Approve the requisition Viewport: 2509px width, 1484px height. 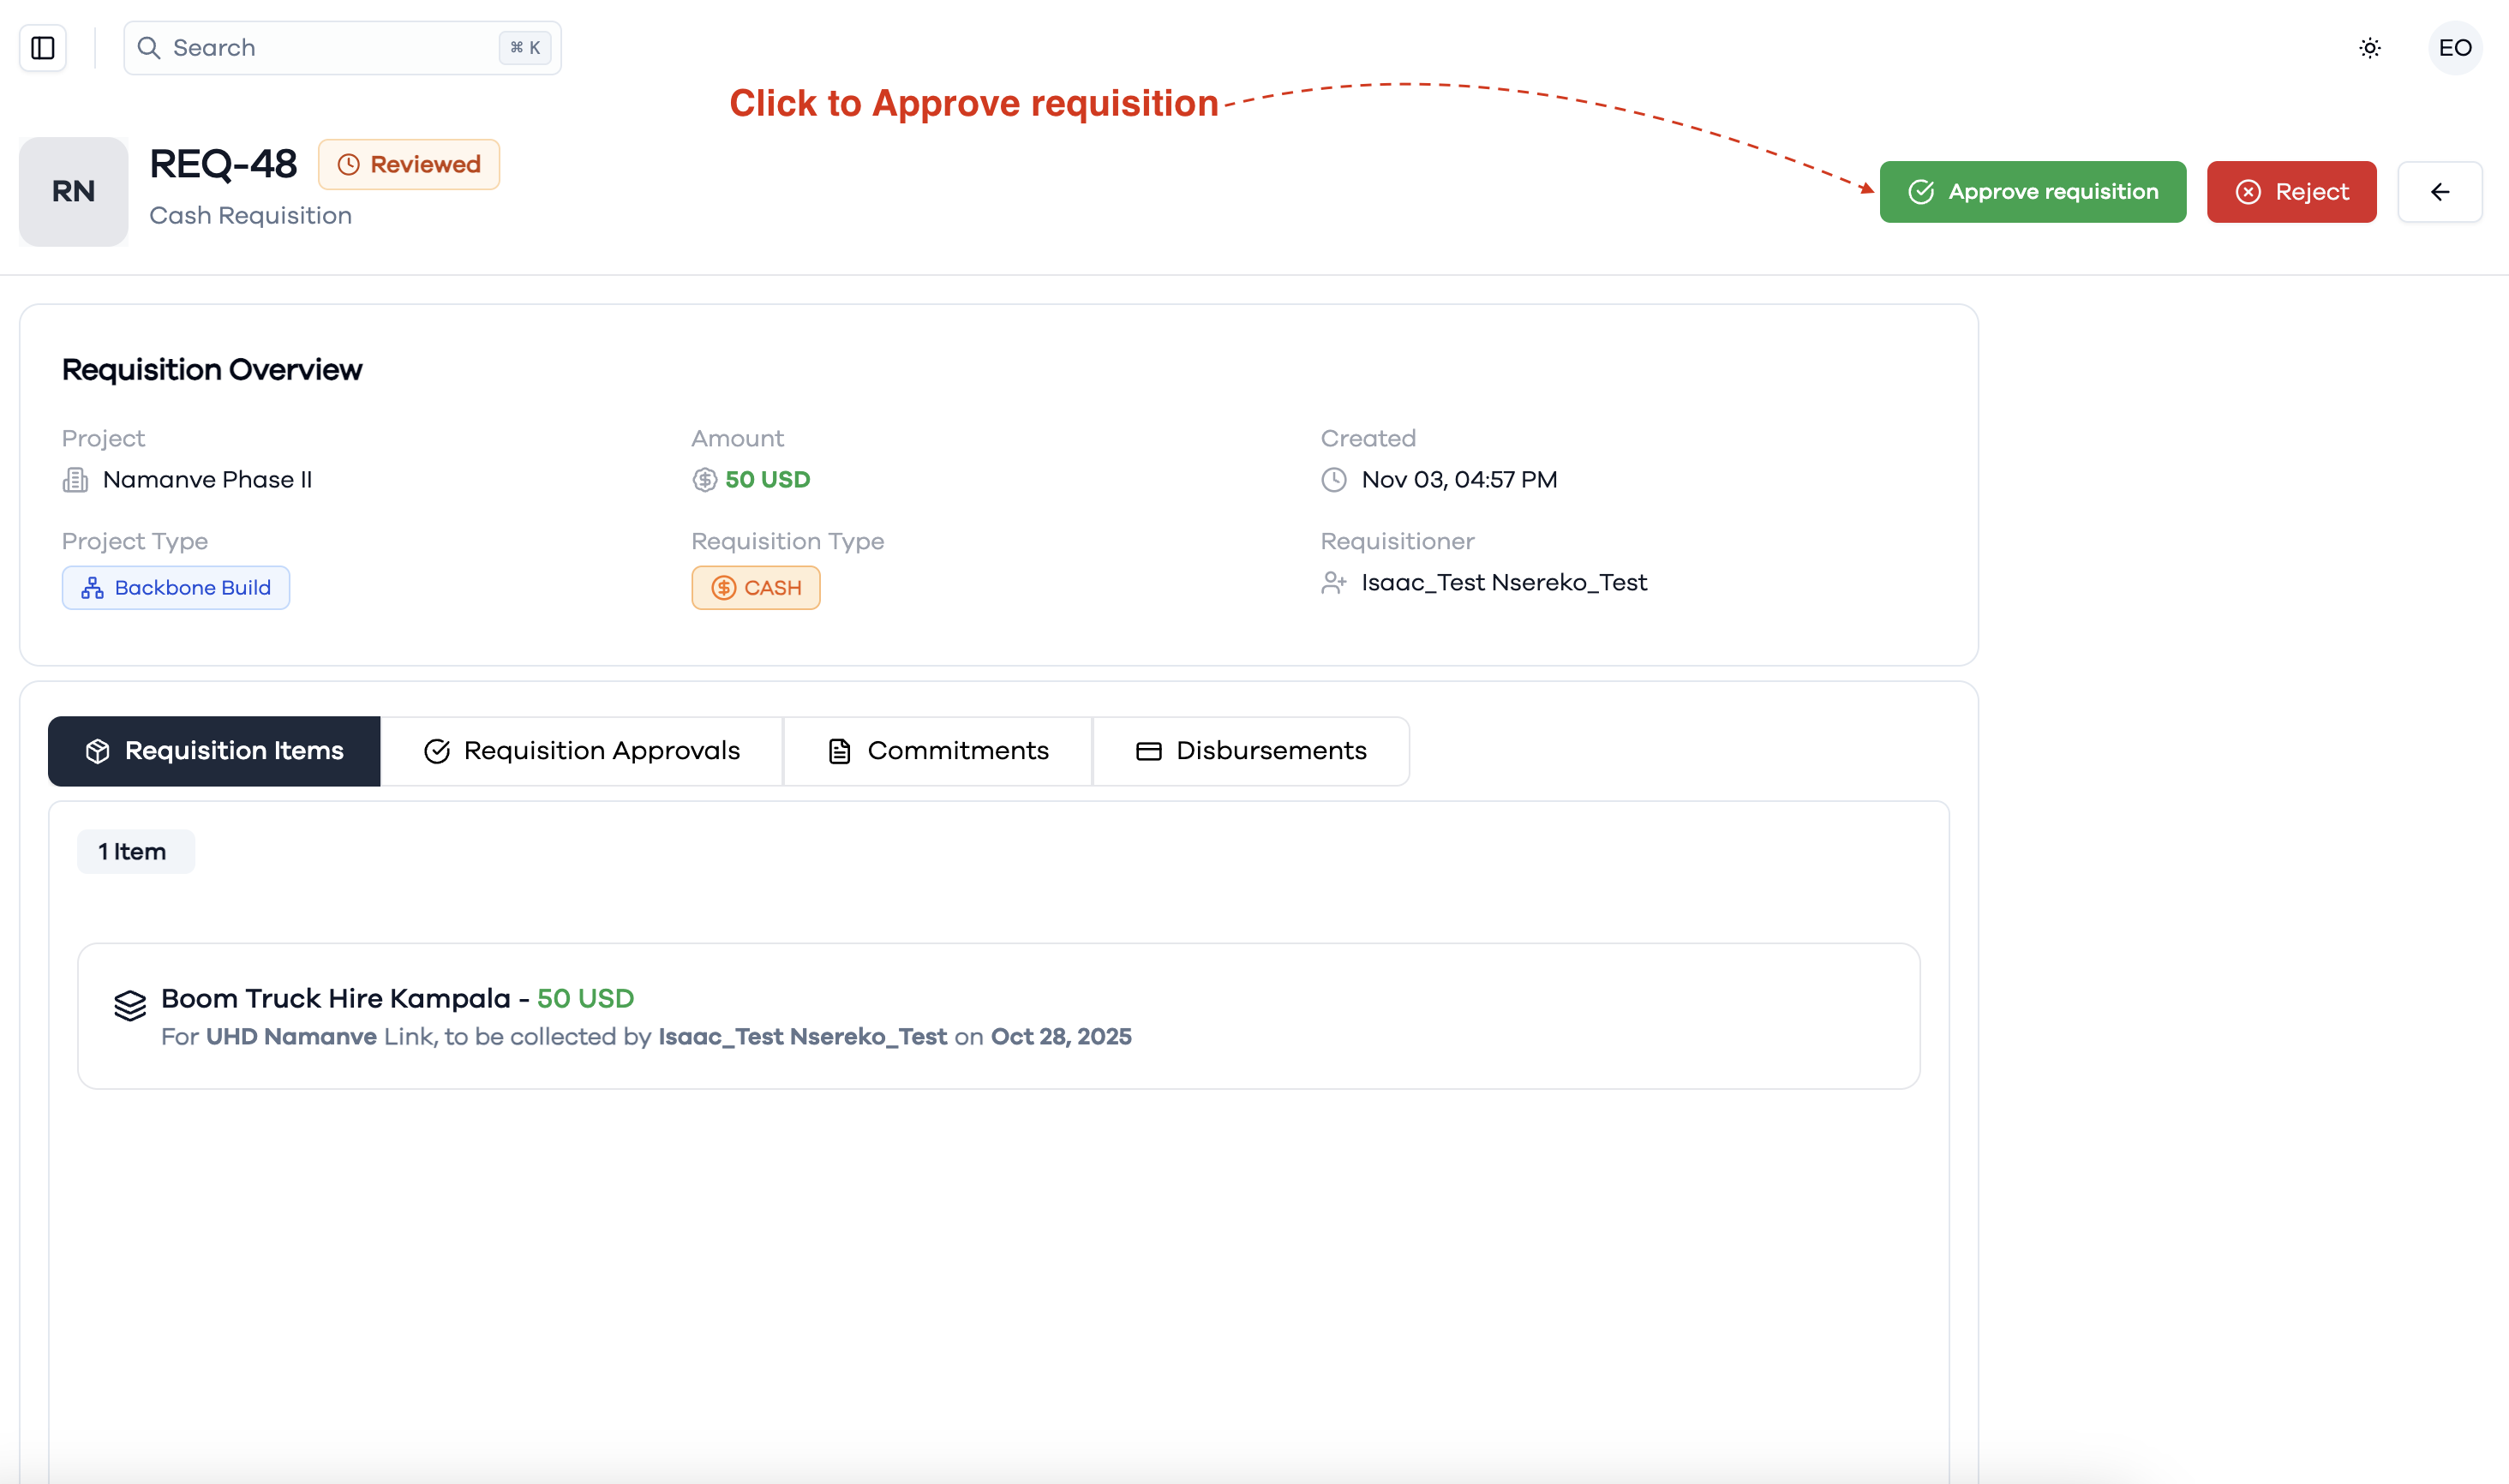(2032, 192)
